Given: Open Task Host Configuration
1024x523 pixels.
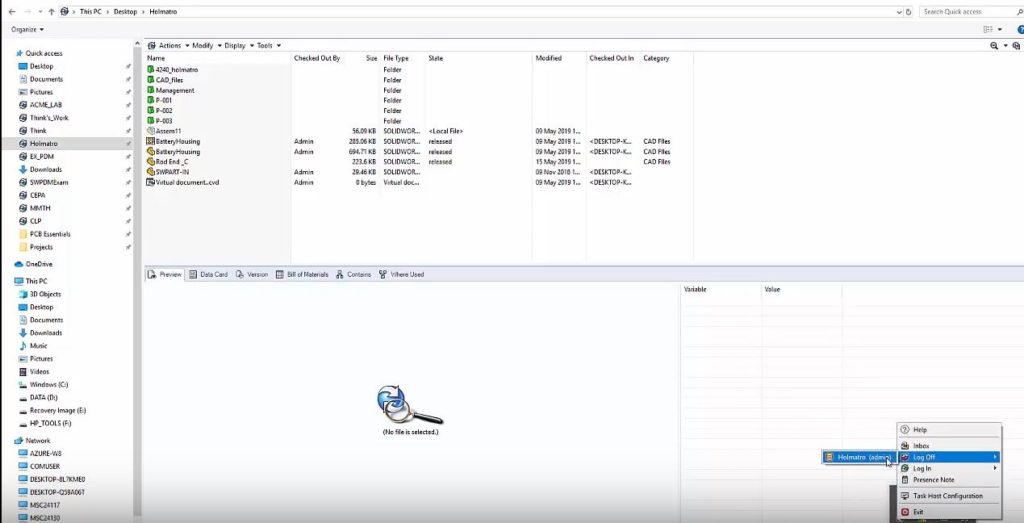Looking at the screenshot, I should [949, 496].
